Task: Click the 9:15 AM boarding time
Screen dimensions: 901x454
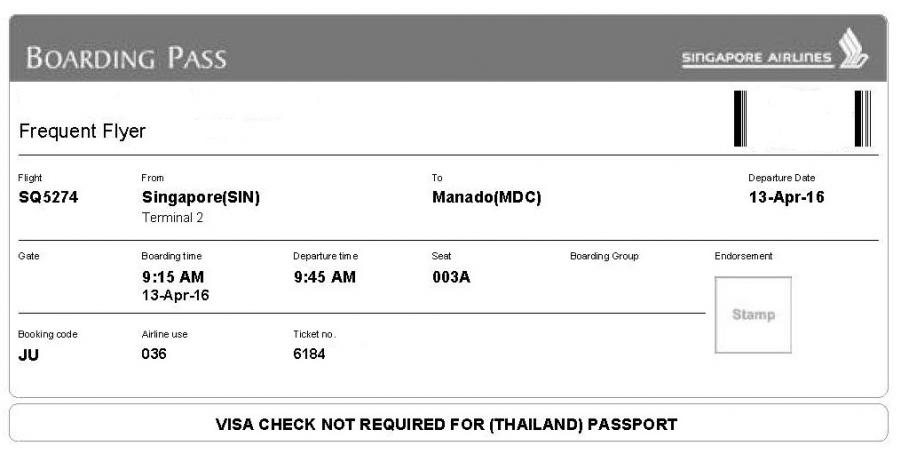Action: click(174, 277)
